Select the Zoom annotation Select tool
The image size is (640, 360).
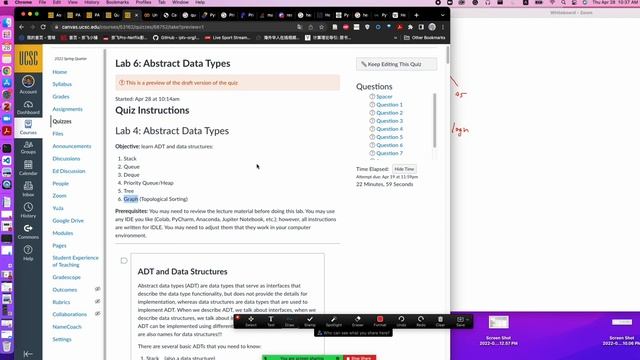click(251, 321)
